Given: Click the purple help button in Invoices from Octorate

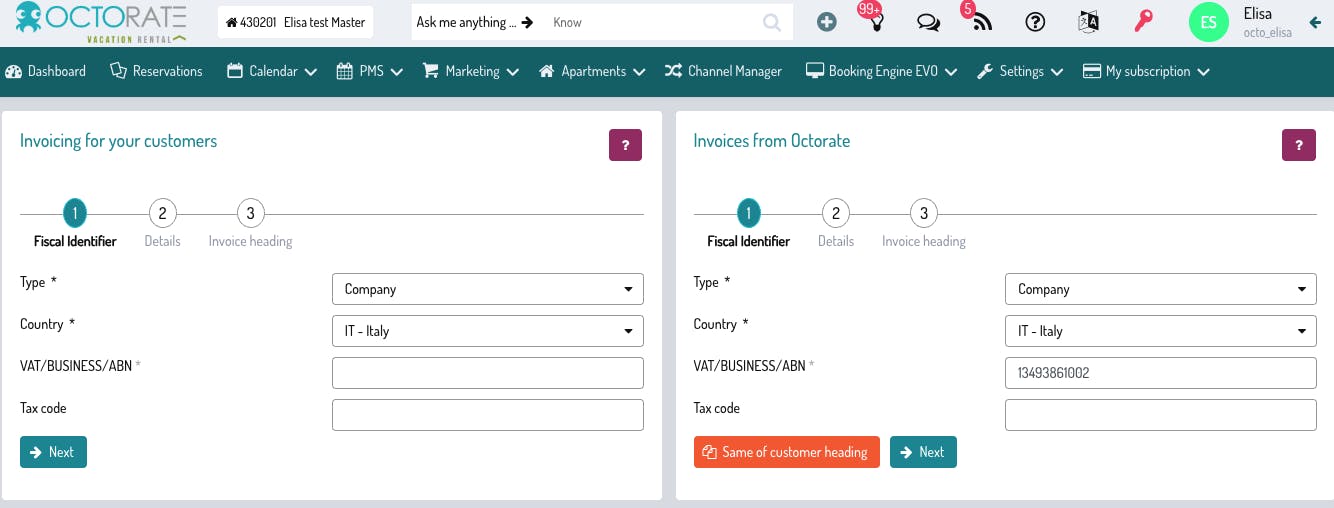Looking at the screenshot, I should coord(1298,145).
